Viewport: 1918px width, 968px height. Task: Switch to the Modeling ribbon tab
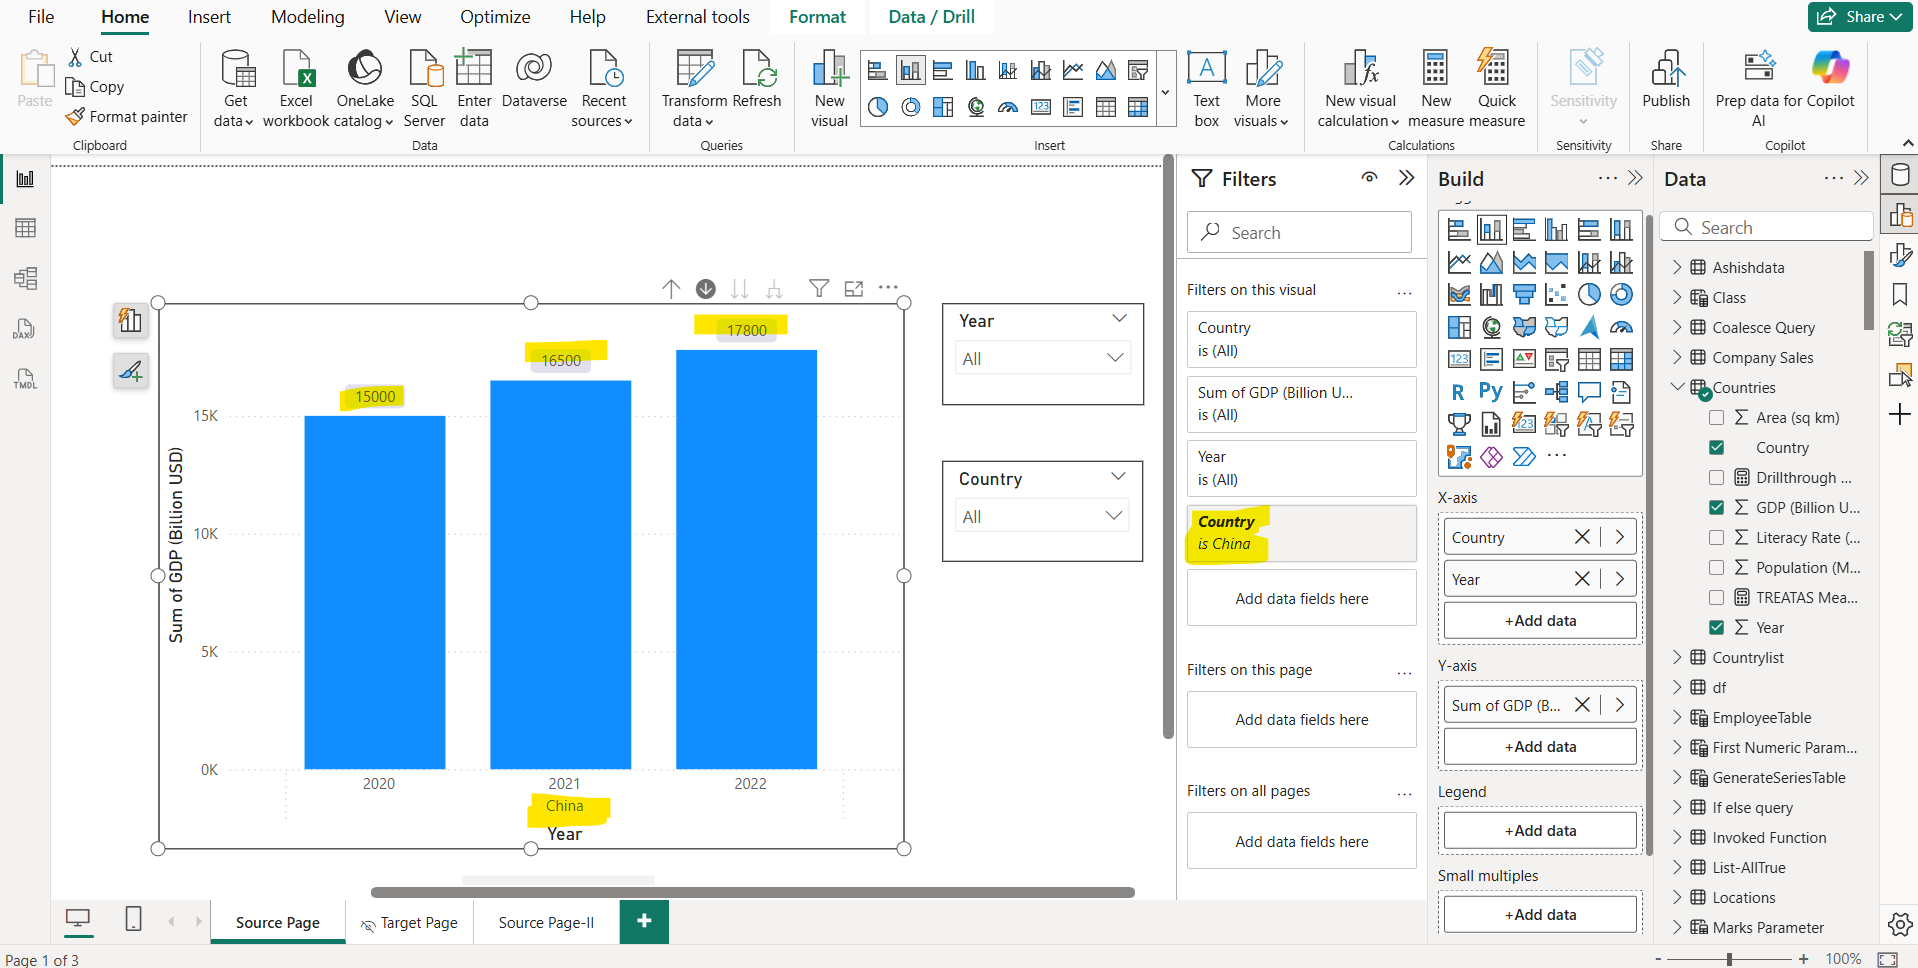307,17
